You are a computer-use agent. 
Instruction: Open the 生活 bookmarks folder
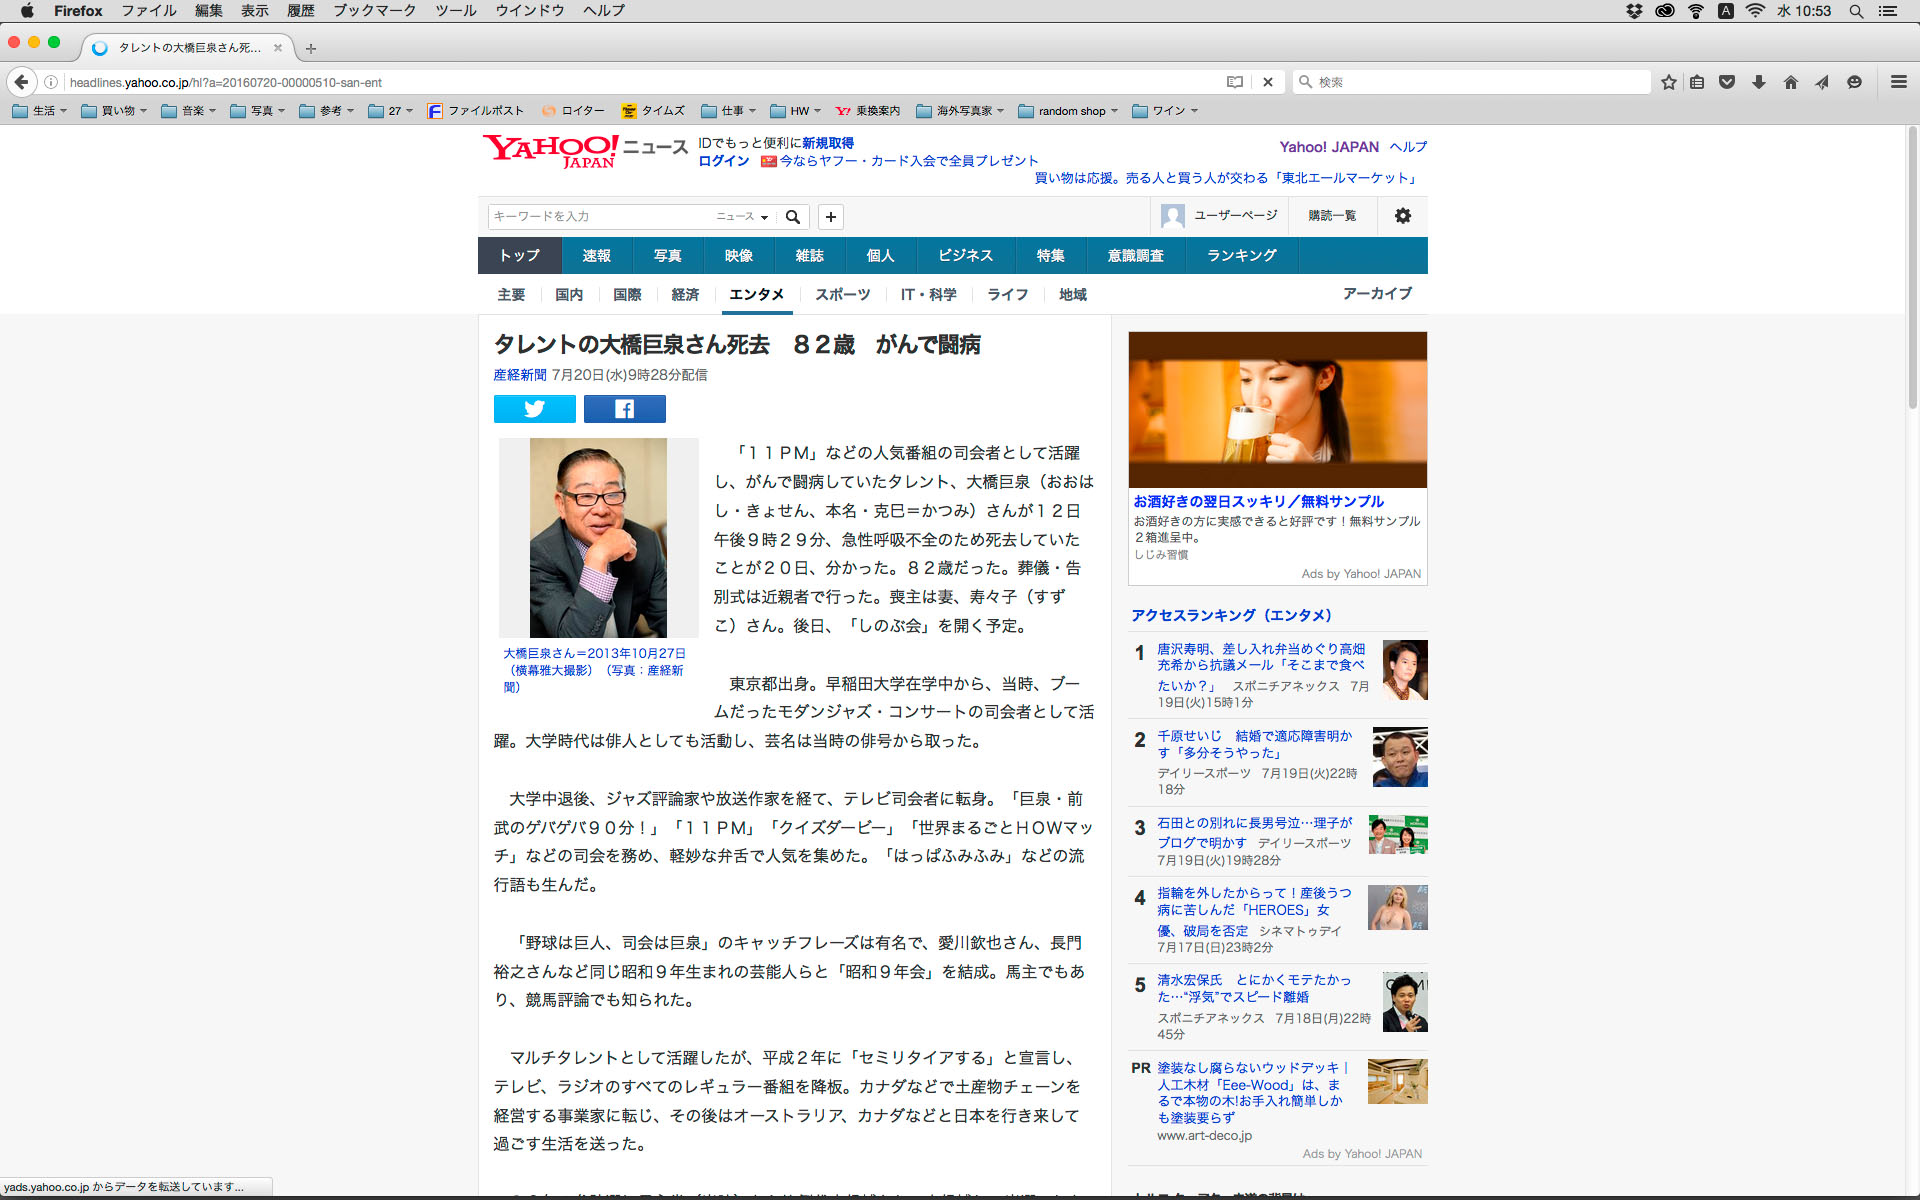pos(40,111)
